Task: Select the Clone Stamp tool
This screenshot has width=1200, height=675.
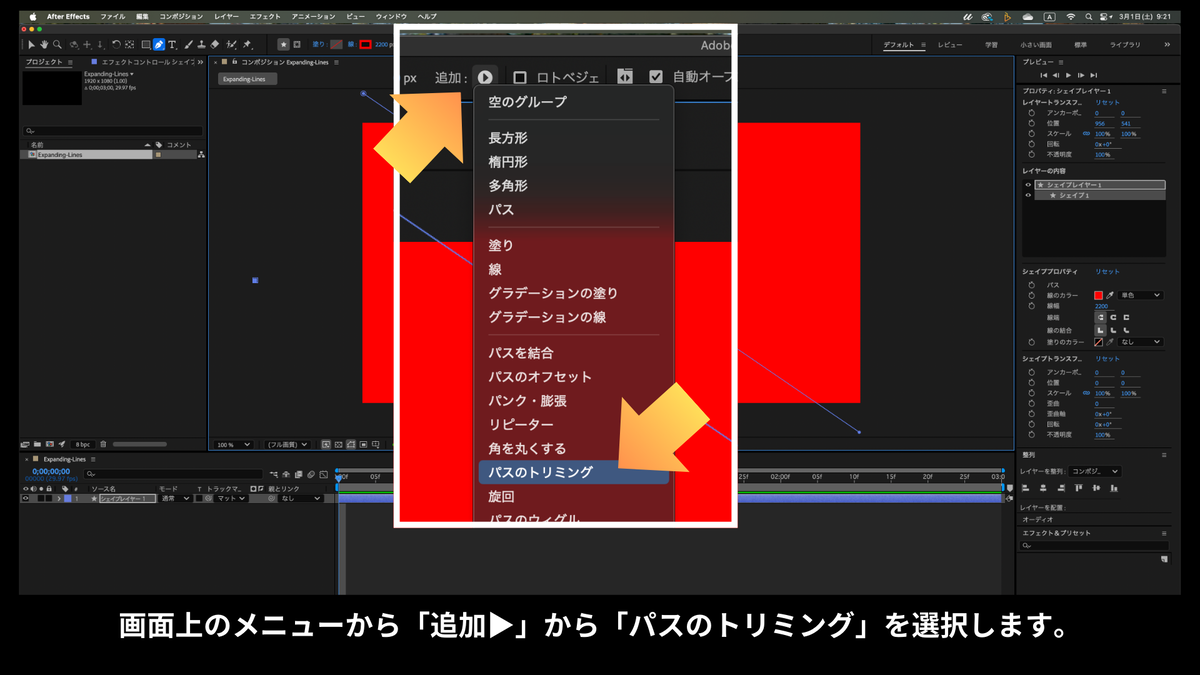Action: pyautogui.click(x=201, y=44)
